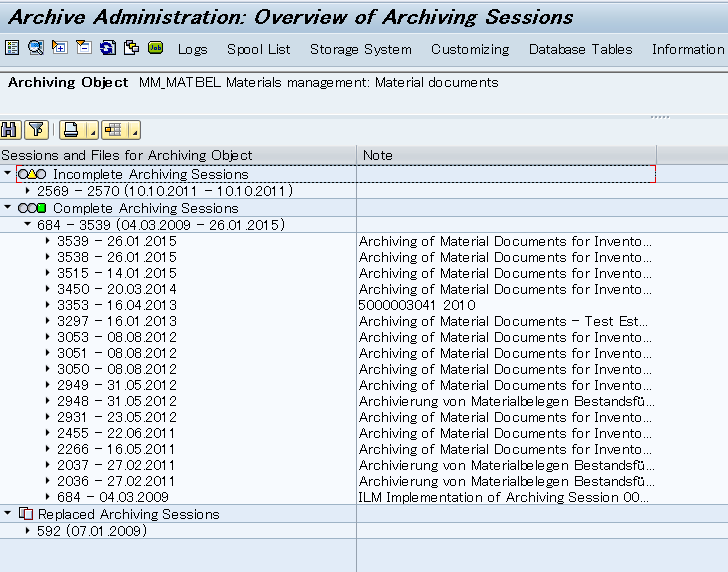Expand session 3538 - 26.01.2015
Image resolution: width=728 pixels, height=572 pixels.
[x=47, y=257]
